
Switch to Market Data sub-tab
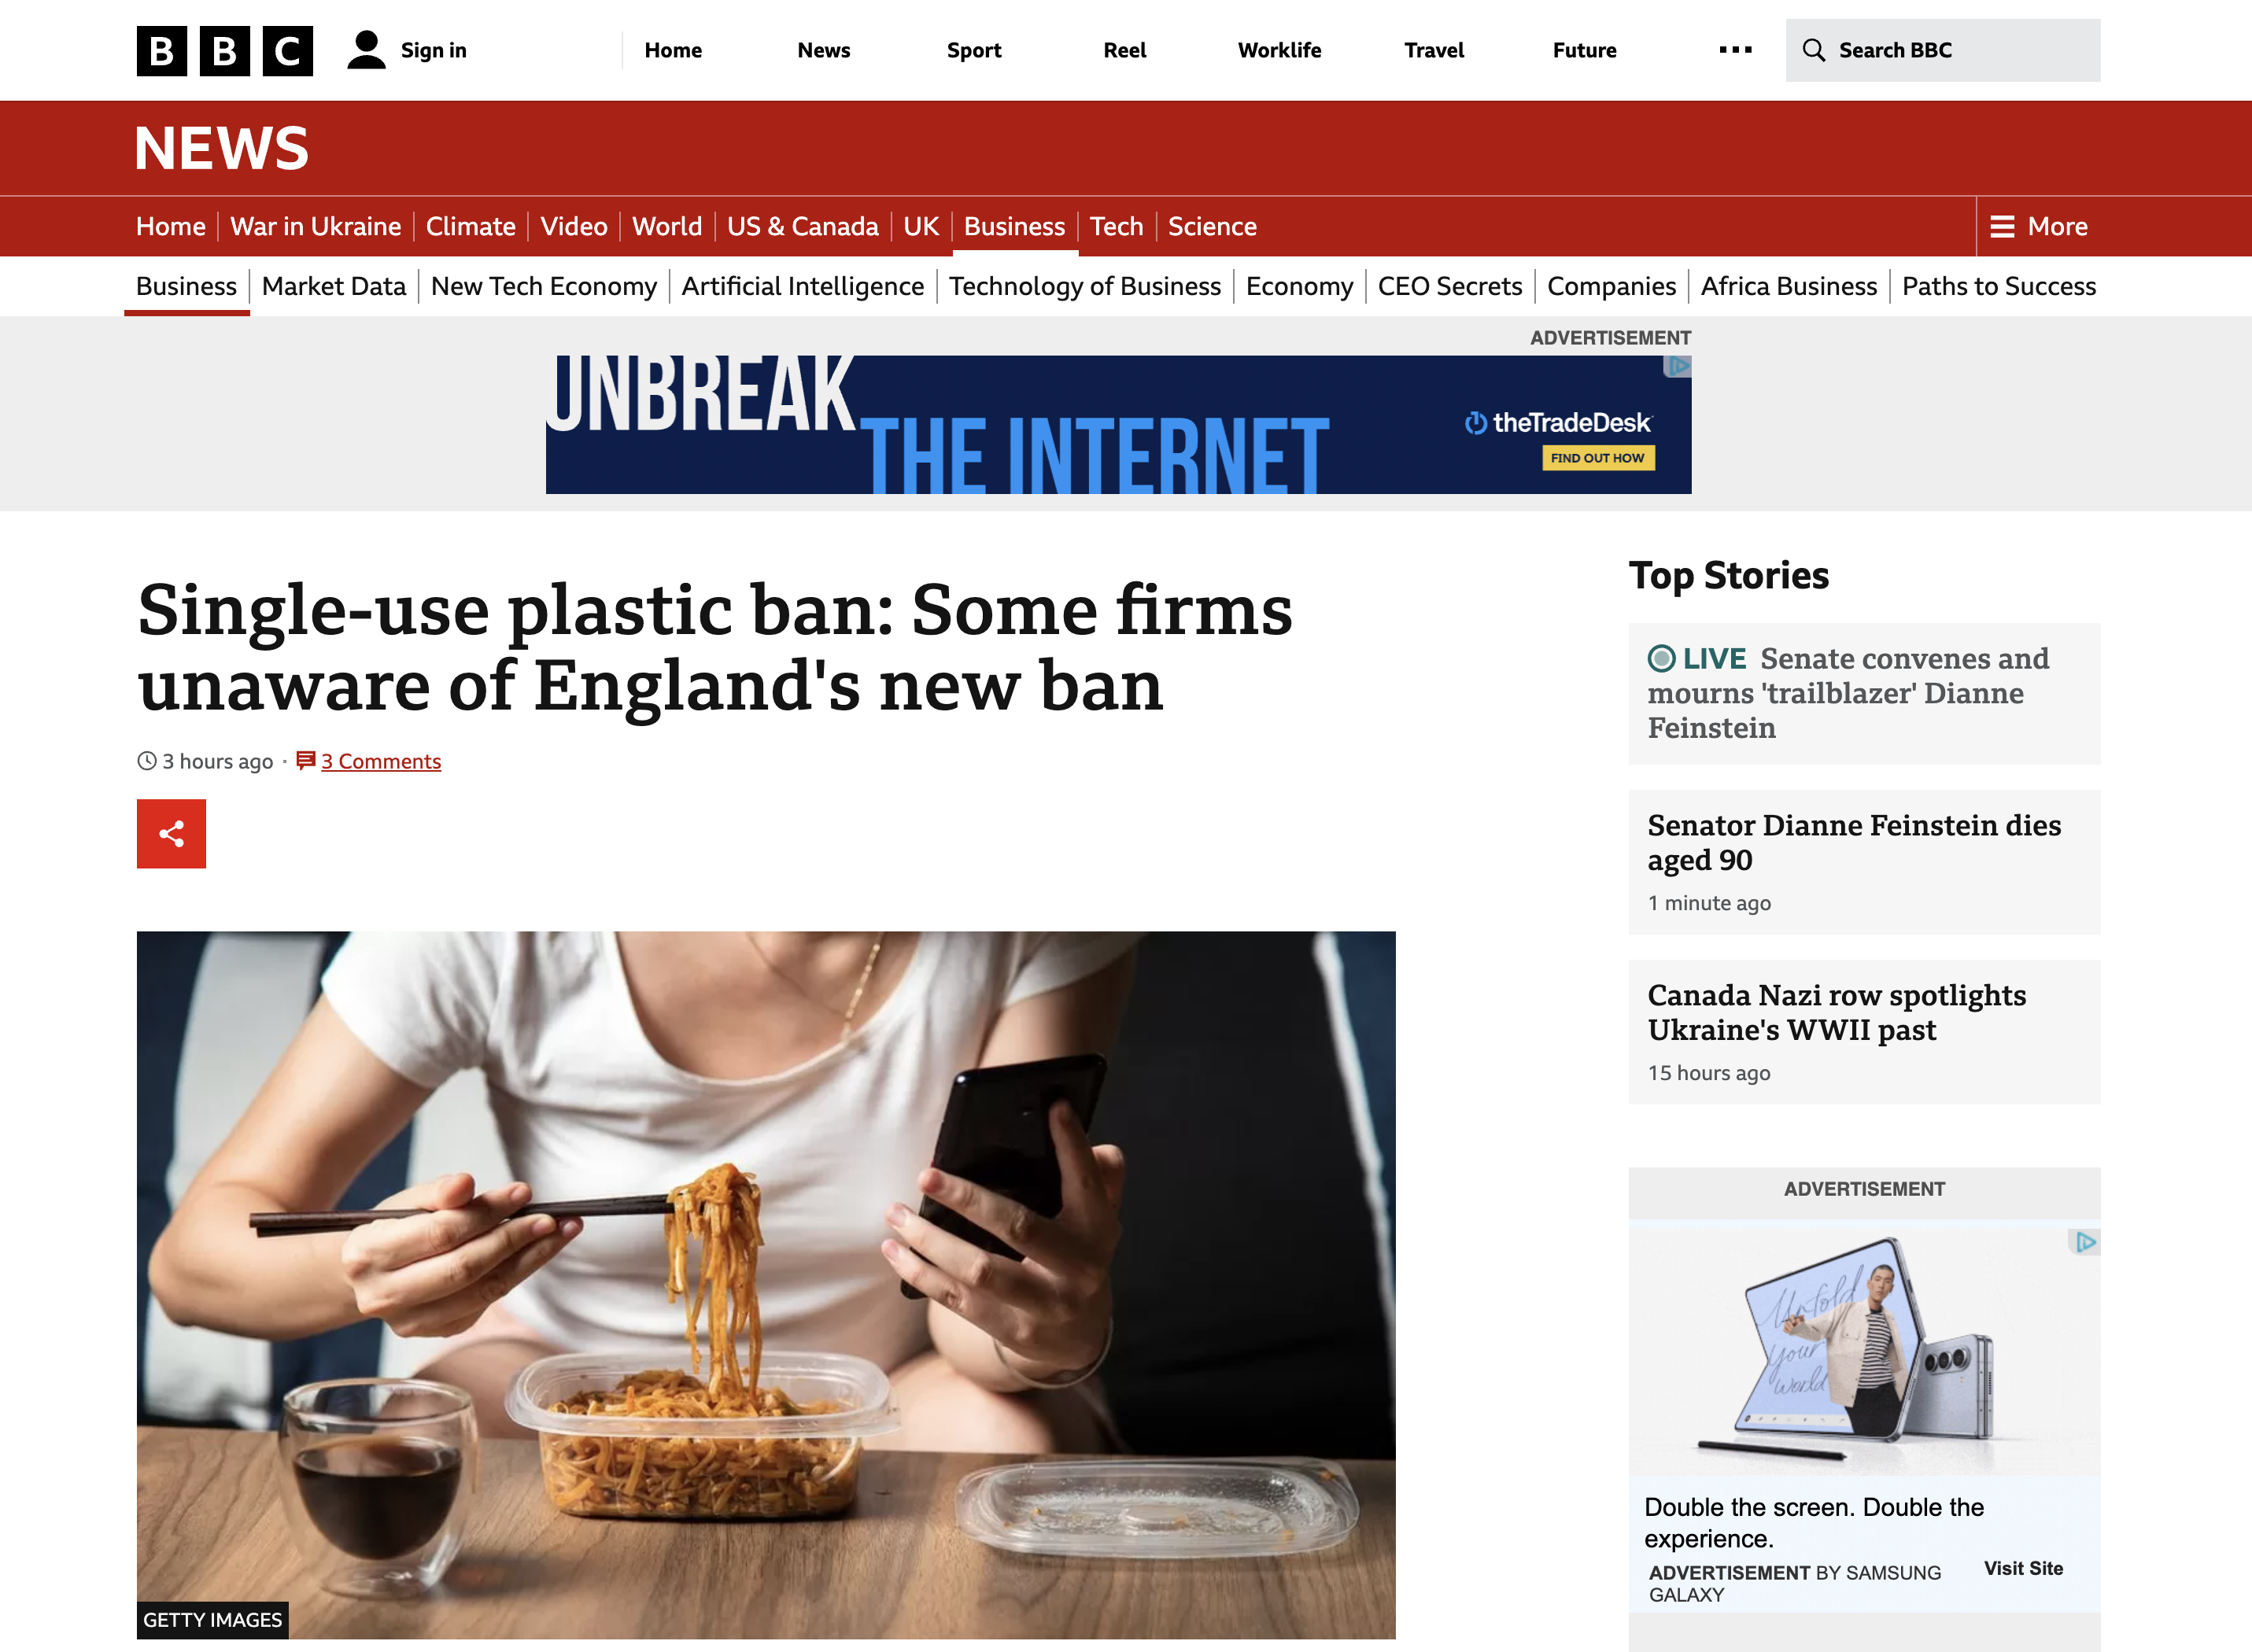point(333,286)
